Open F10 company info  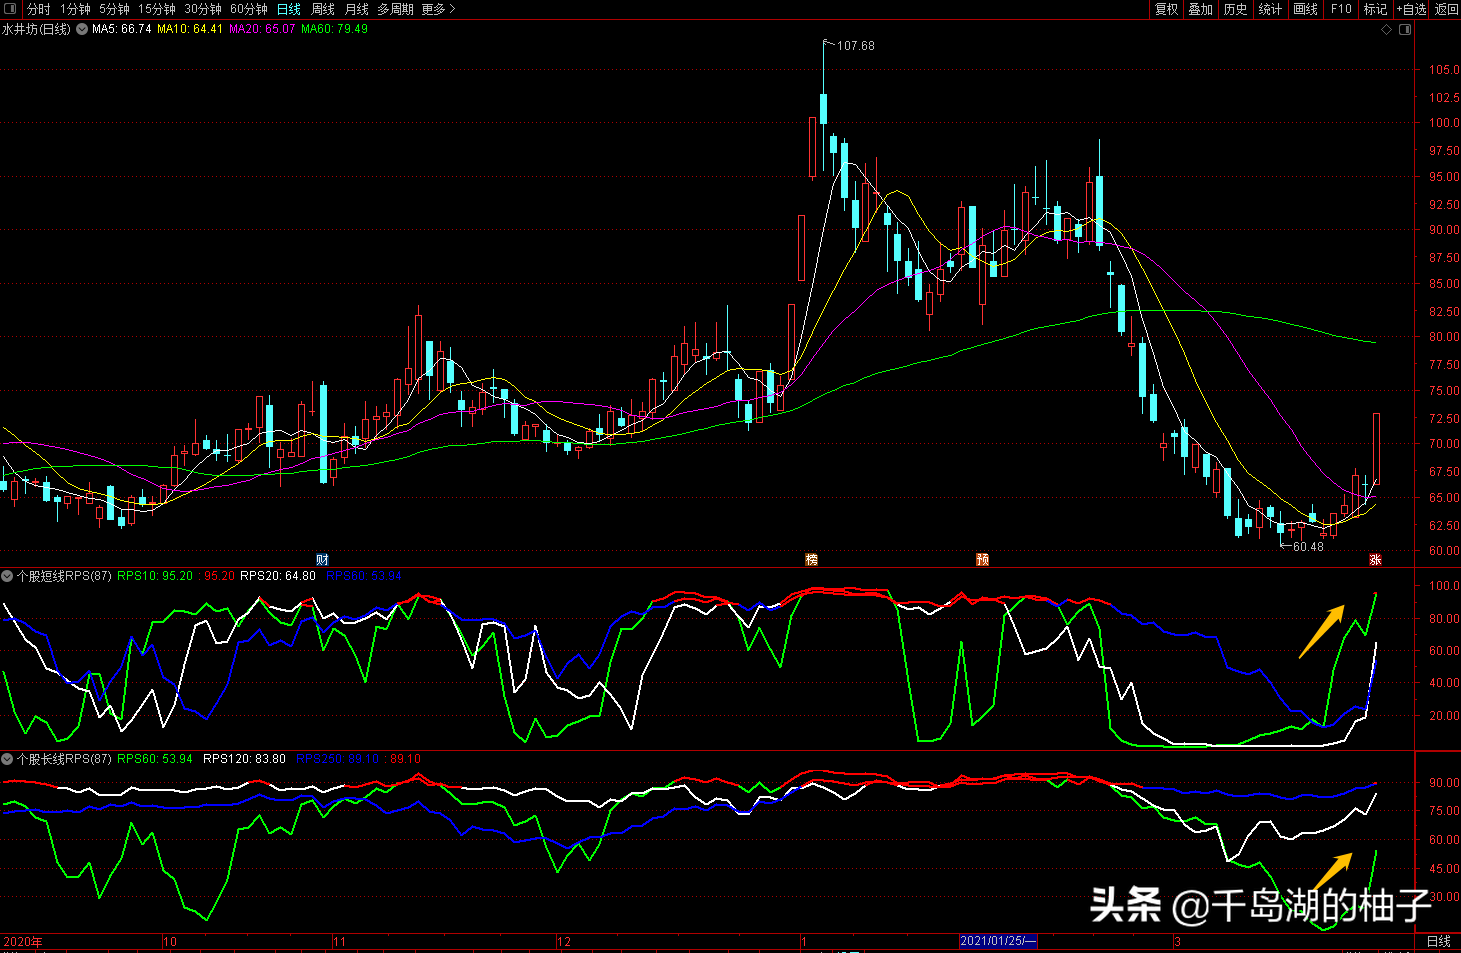(x=1341, y=9)
